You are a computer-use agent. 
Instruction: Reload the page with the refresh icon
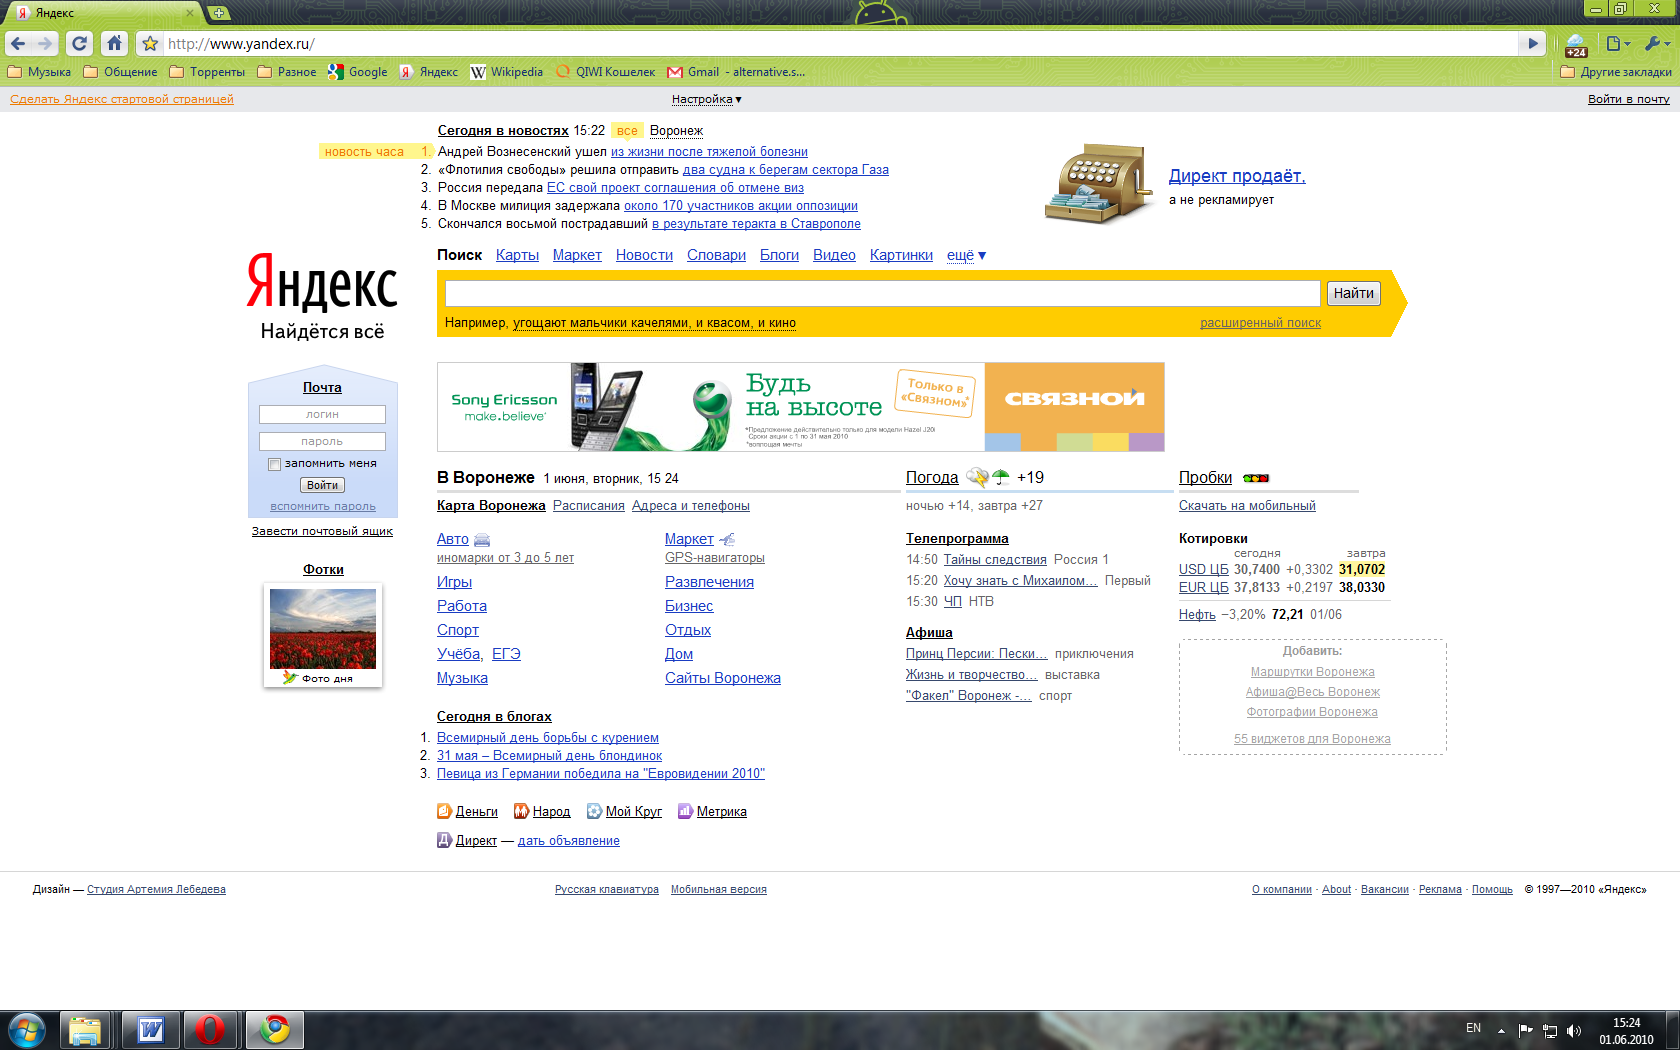[x=80, y=44]
